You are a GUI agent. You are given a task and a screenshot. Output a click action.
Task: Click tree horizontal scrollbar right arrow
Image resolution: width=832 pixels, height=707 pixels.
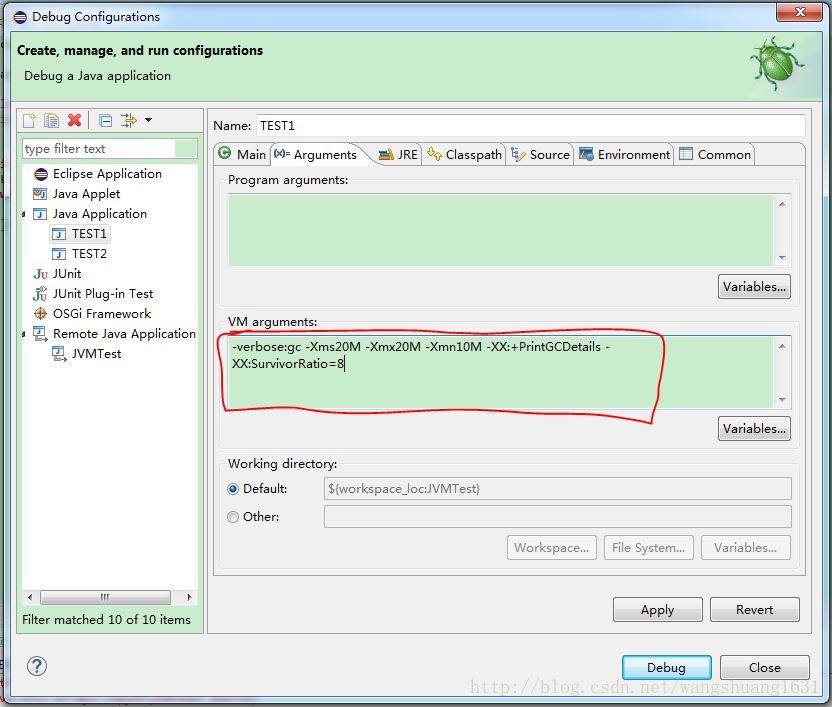tap(189, 597)
